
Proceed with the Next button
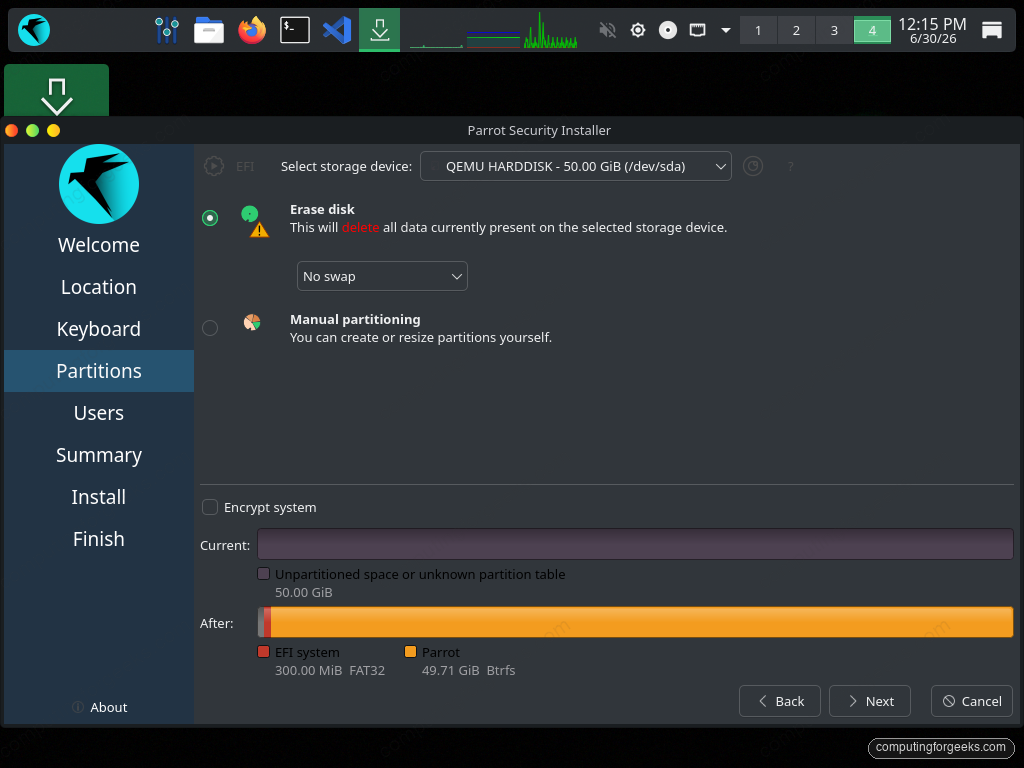870,701
